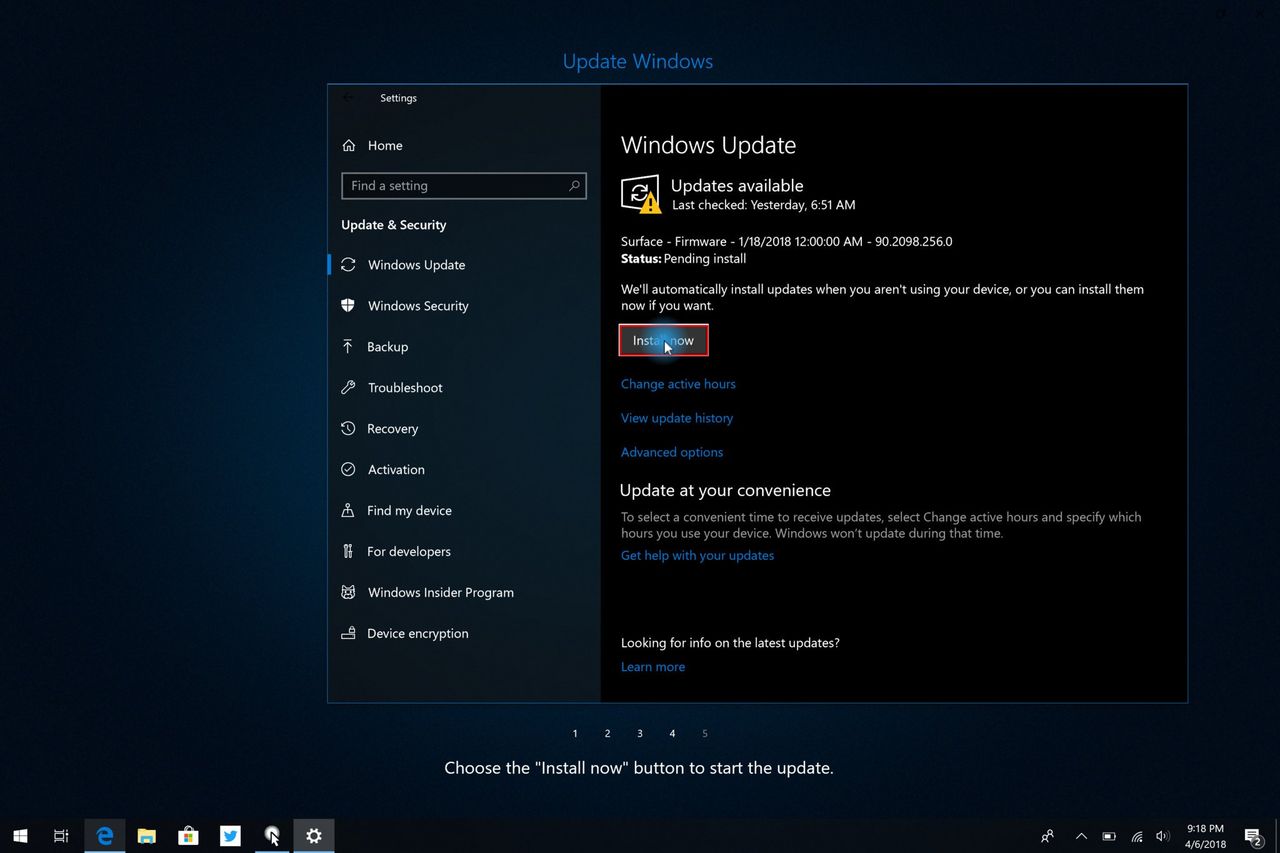Open the Windows Start menu
1280x853 pixels.
pos(20,836)
